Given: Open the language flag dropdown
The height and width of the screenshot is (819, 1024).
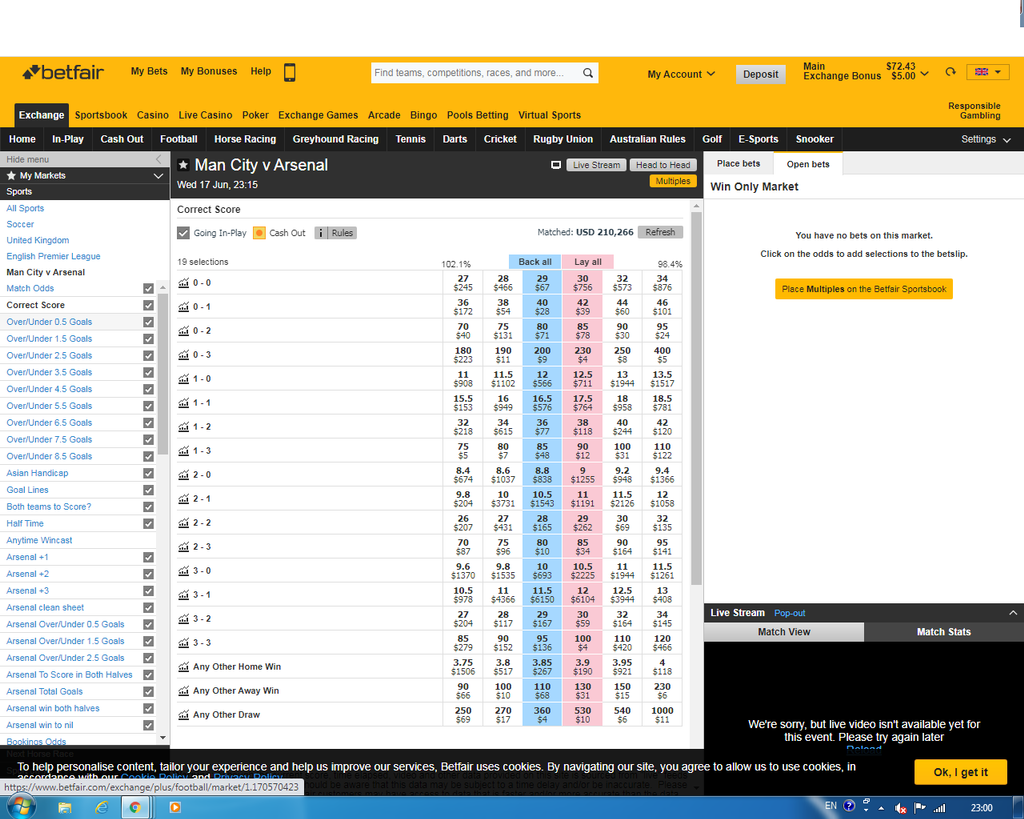Looking at the screenshot, I should click(987, 72).
